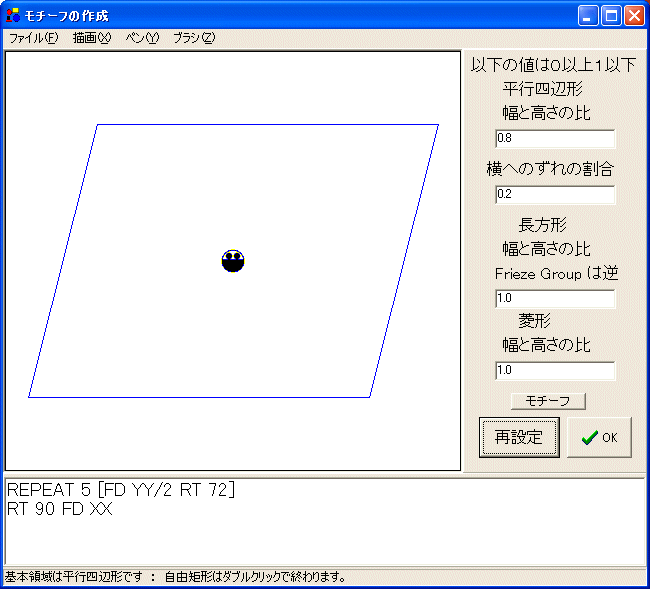Click the RT 90 FD XX command line
Viewport: 650px width, 589px height.
click(60, 509)
